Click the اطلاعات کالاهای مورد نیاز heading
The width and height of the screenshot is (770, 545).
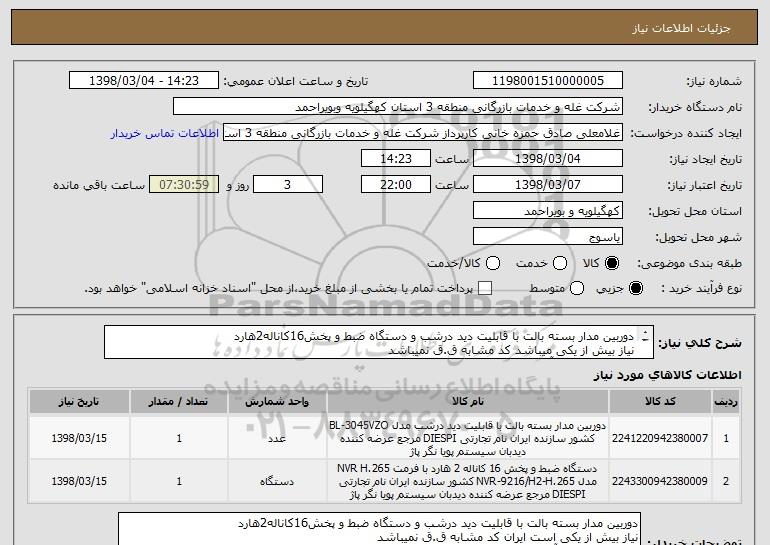tap(667, 375)
